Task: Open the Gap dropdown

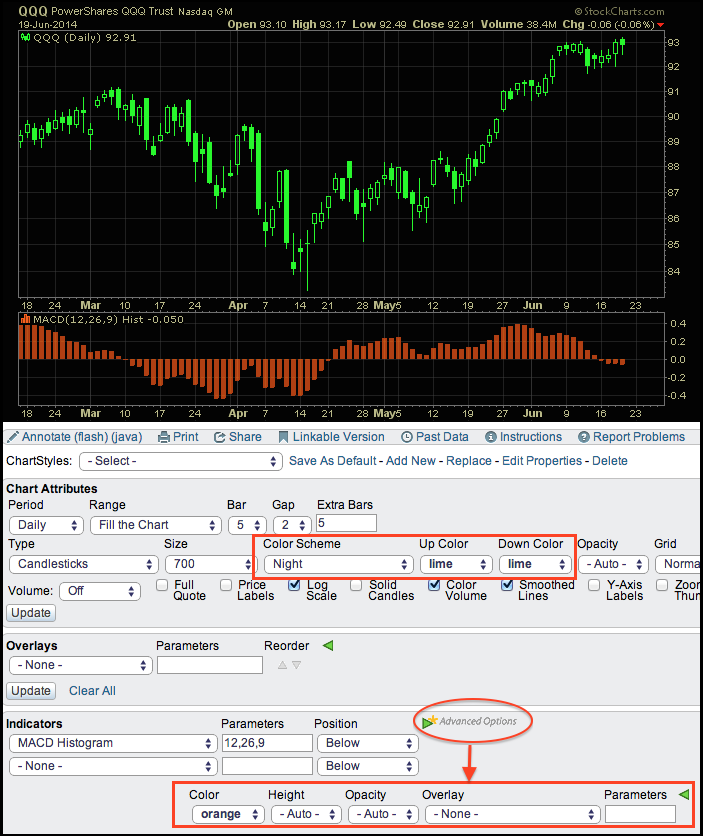Action: click(x=292, y=525)
